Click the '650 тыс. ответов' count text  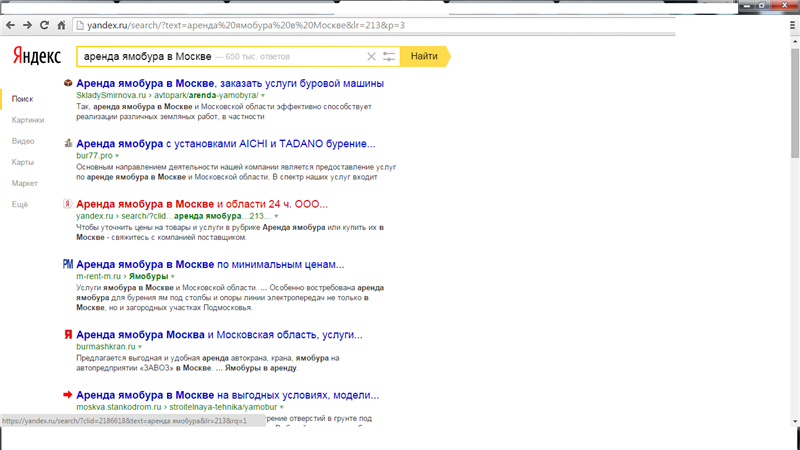tap(258, 57)
